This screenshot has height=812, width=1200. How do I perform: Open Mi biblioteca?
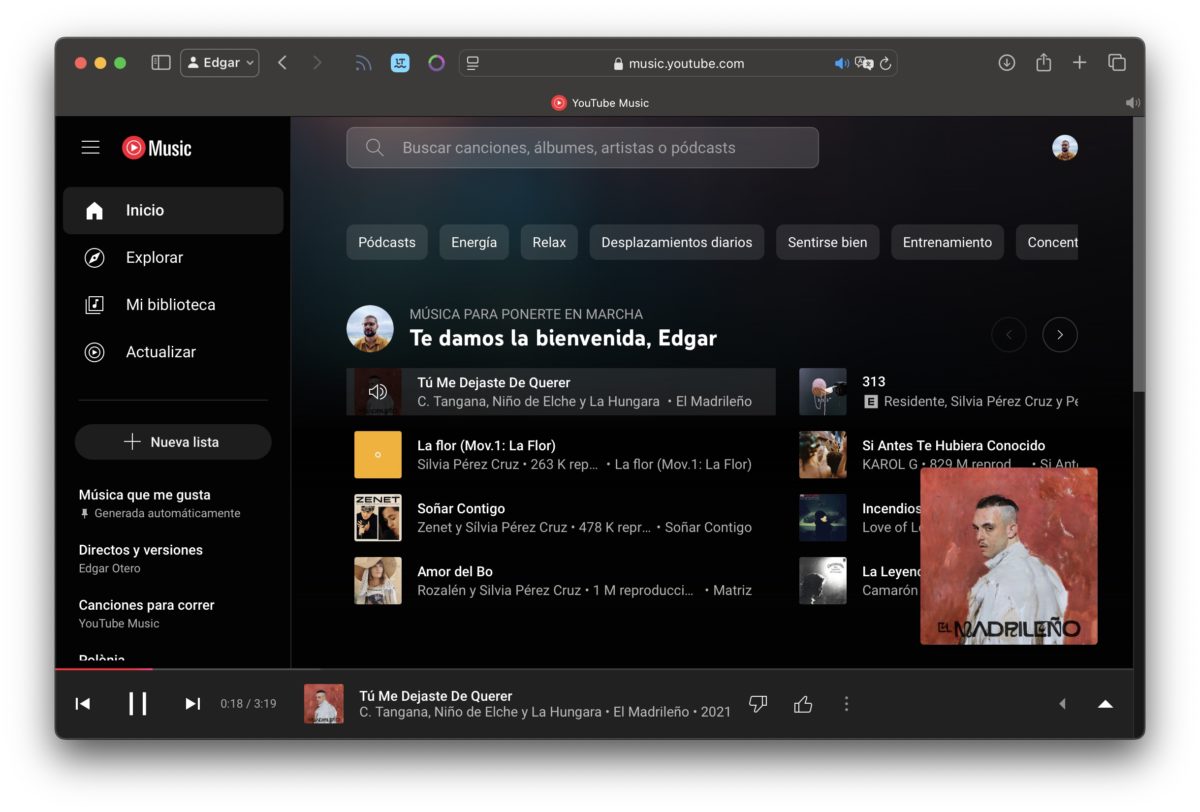point(173,305)
